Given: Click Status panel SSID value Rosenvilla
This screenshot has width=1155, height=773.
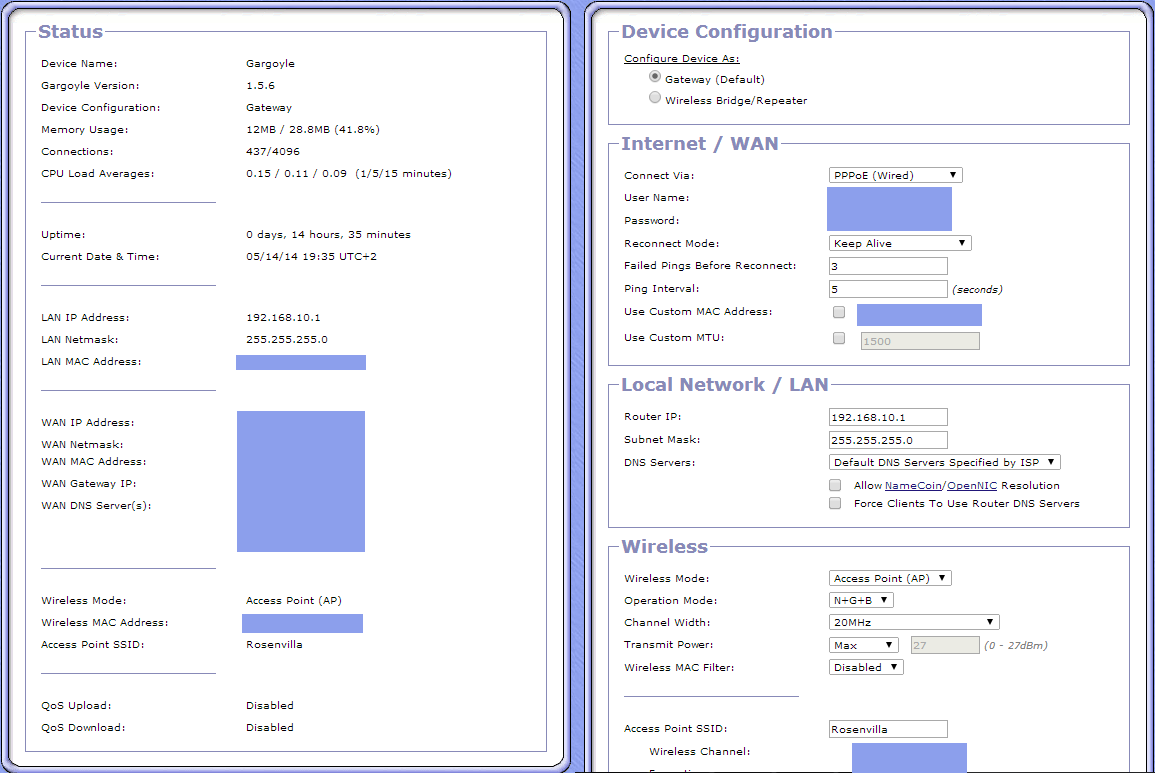Looking at the screenshot, I should click(274, 645).
